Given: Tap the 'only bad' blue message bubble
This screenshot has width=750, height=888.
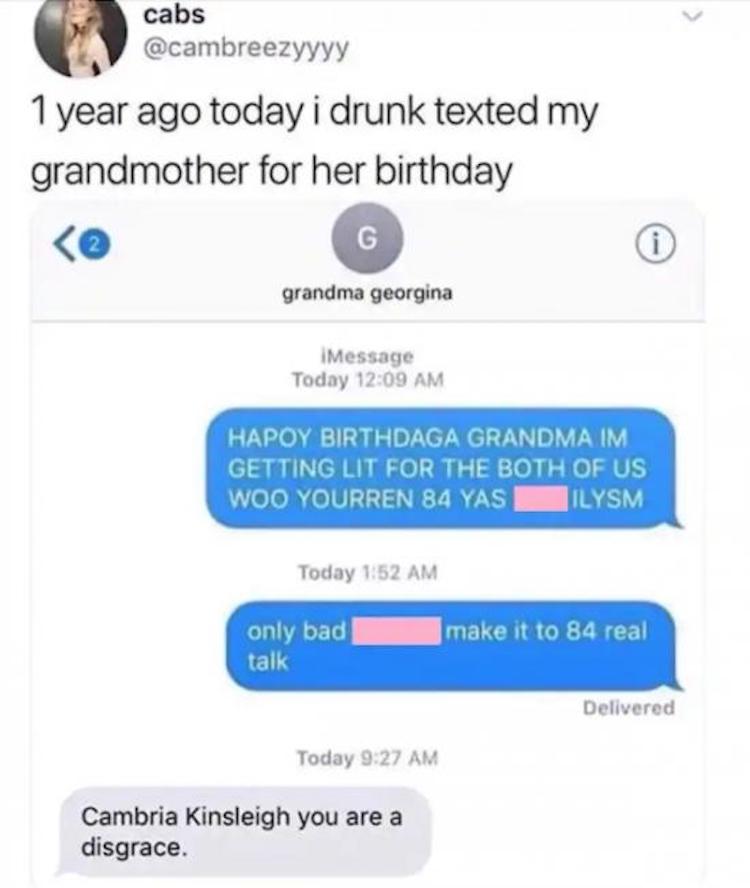Looking at the screenshot, I should [x=453, y=646].
